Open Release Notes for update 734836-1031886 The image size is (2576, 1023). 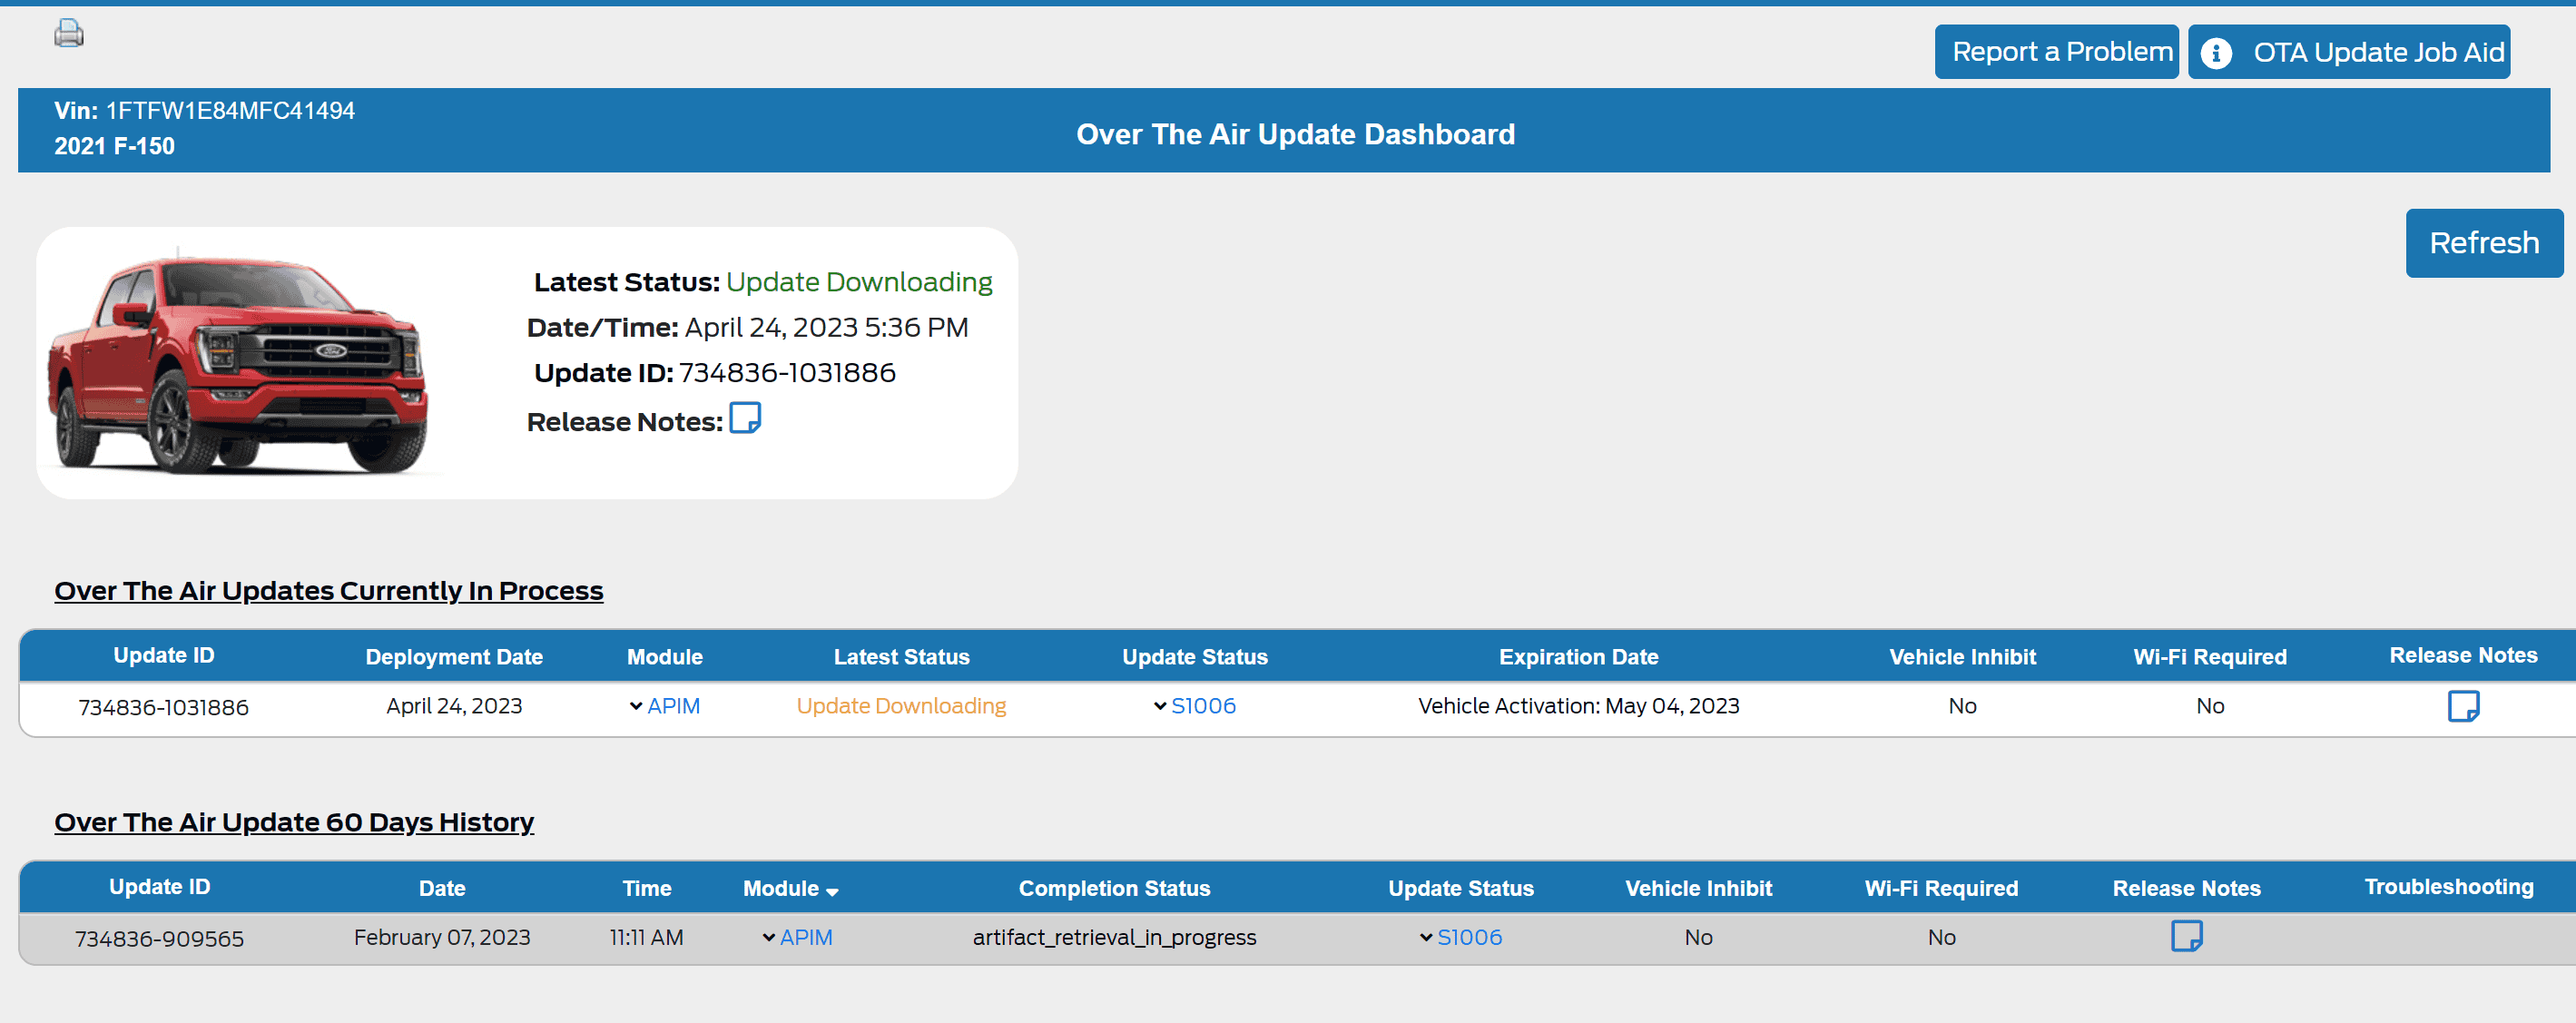click(x=2464, y=706)
